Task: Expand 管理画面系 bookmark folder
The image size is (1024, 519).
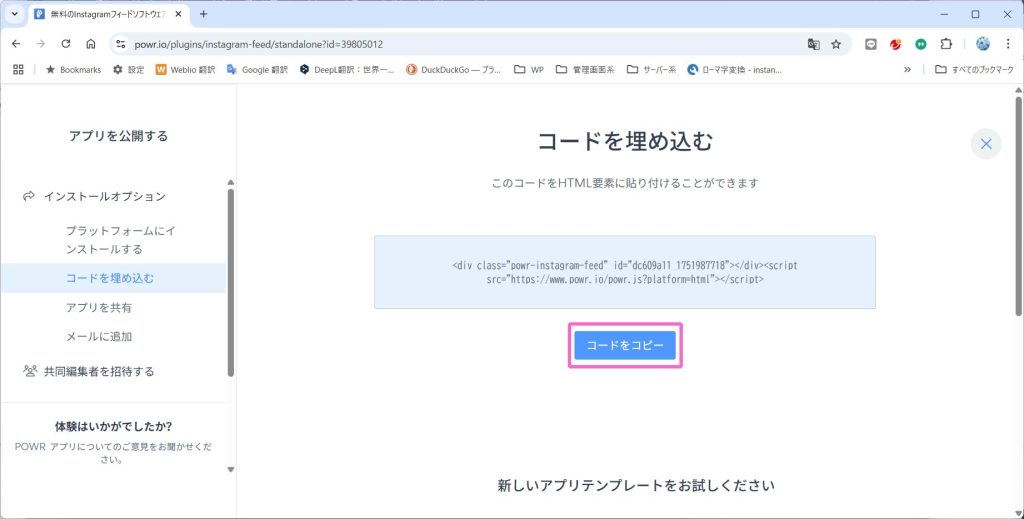Action: (x=585, y=69)
